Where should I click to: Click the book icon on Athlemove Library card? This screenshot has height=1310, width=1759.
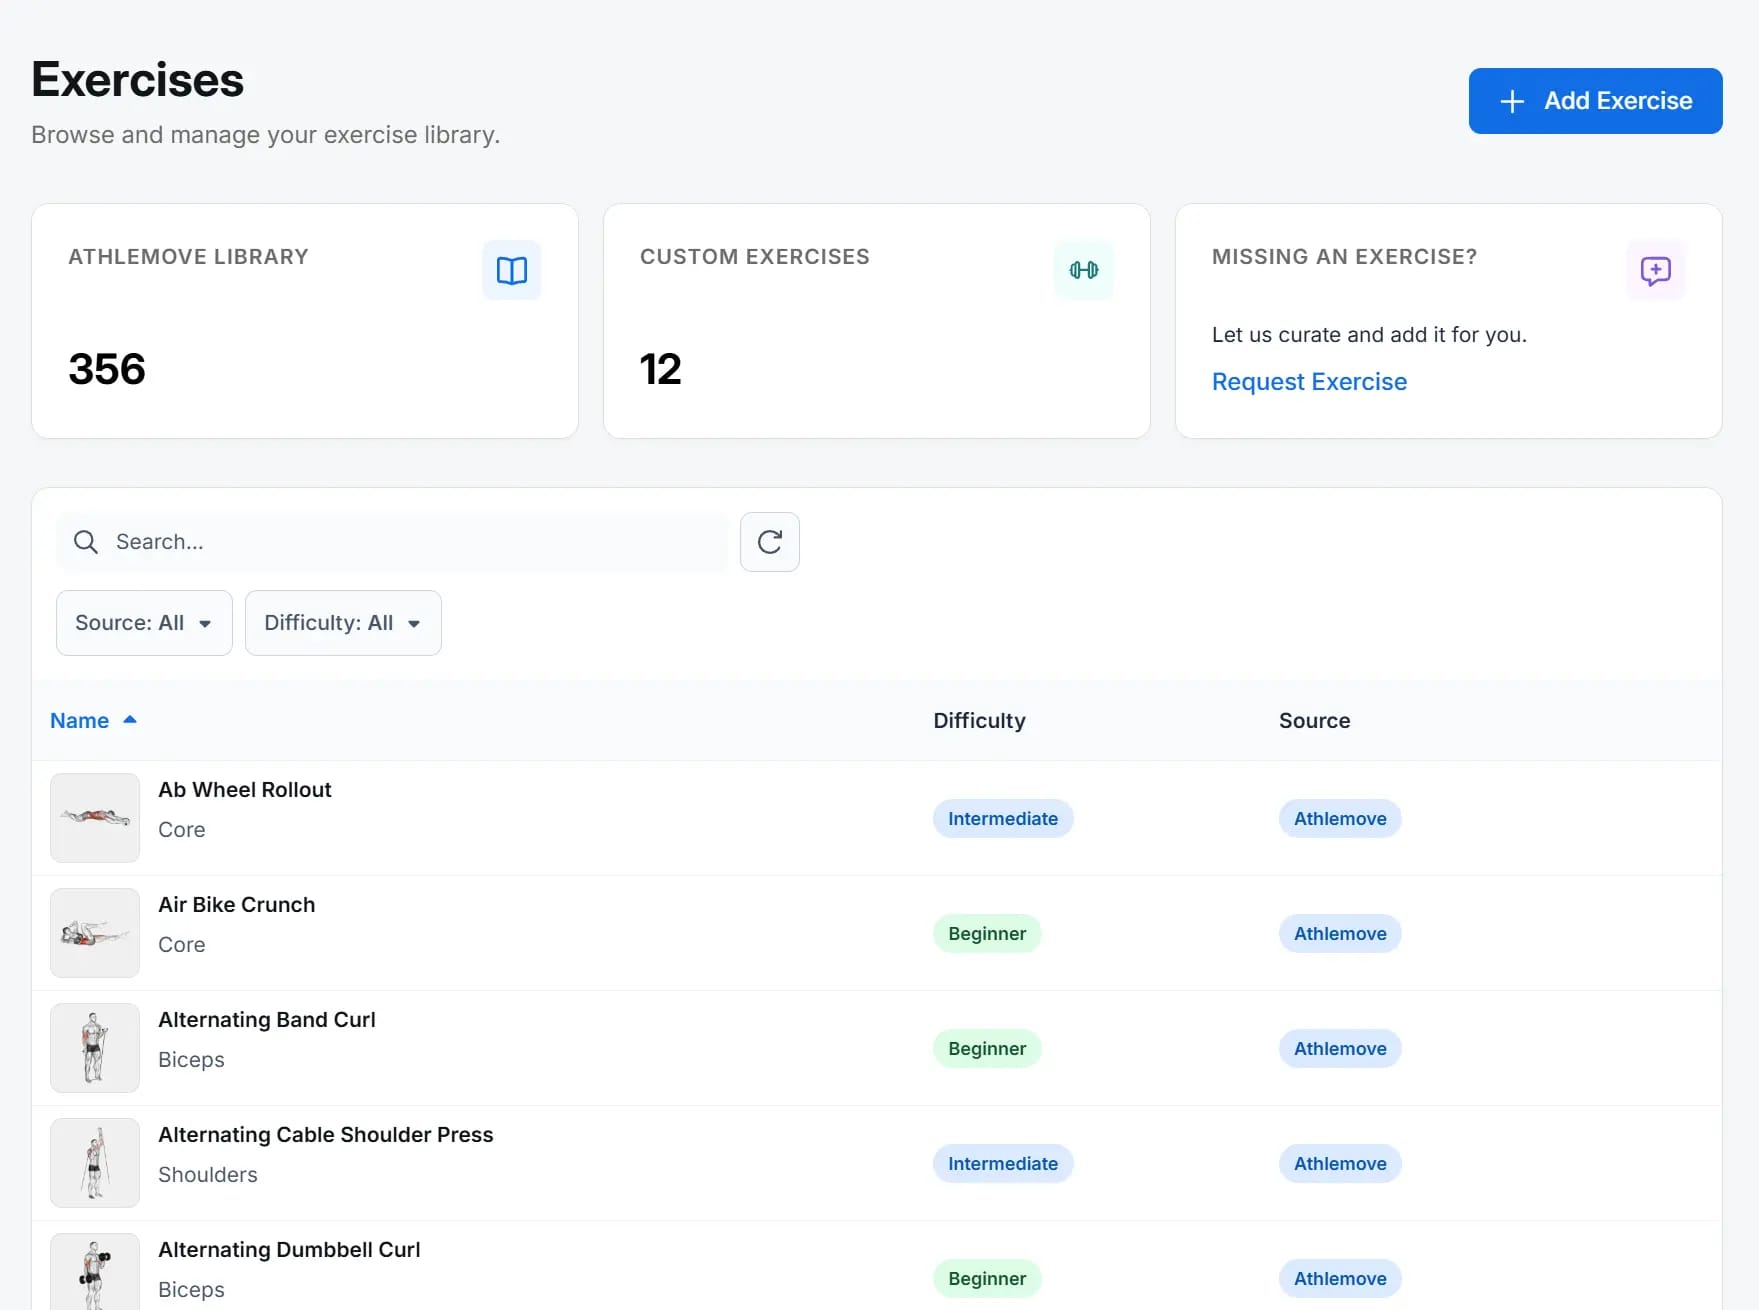[511, 270]
